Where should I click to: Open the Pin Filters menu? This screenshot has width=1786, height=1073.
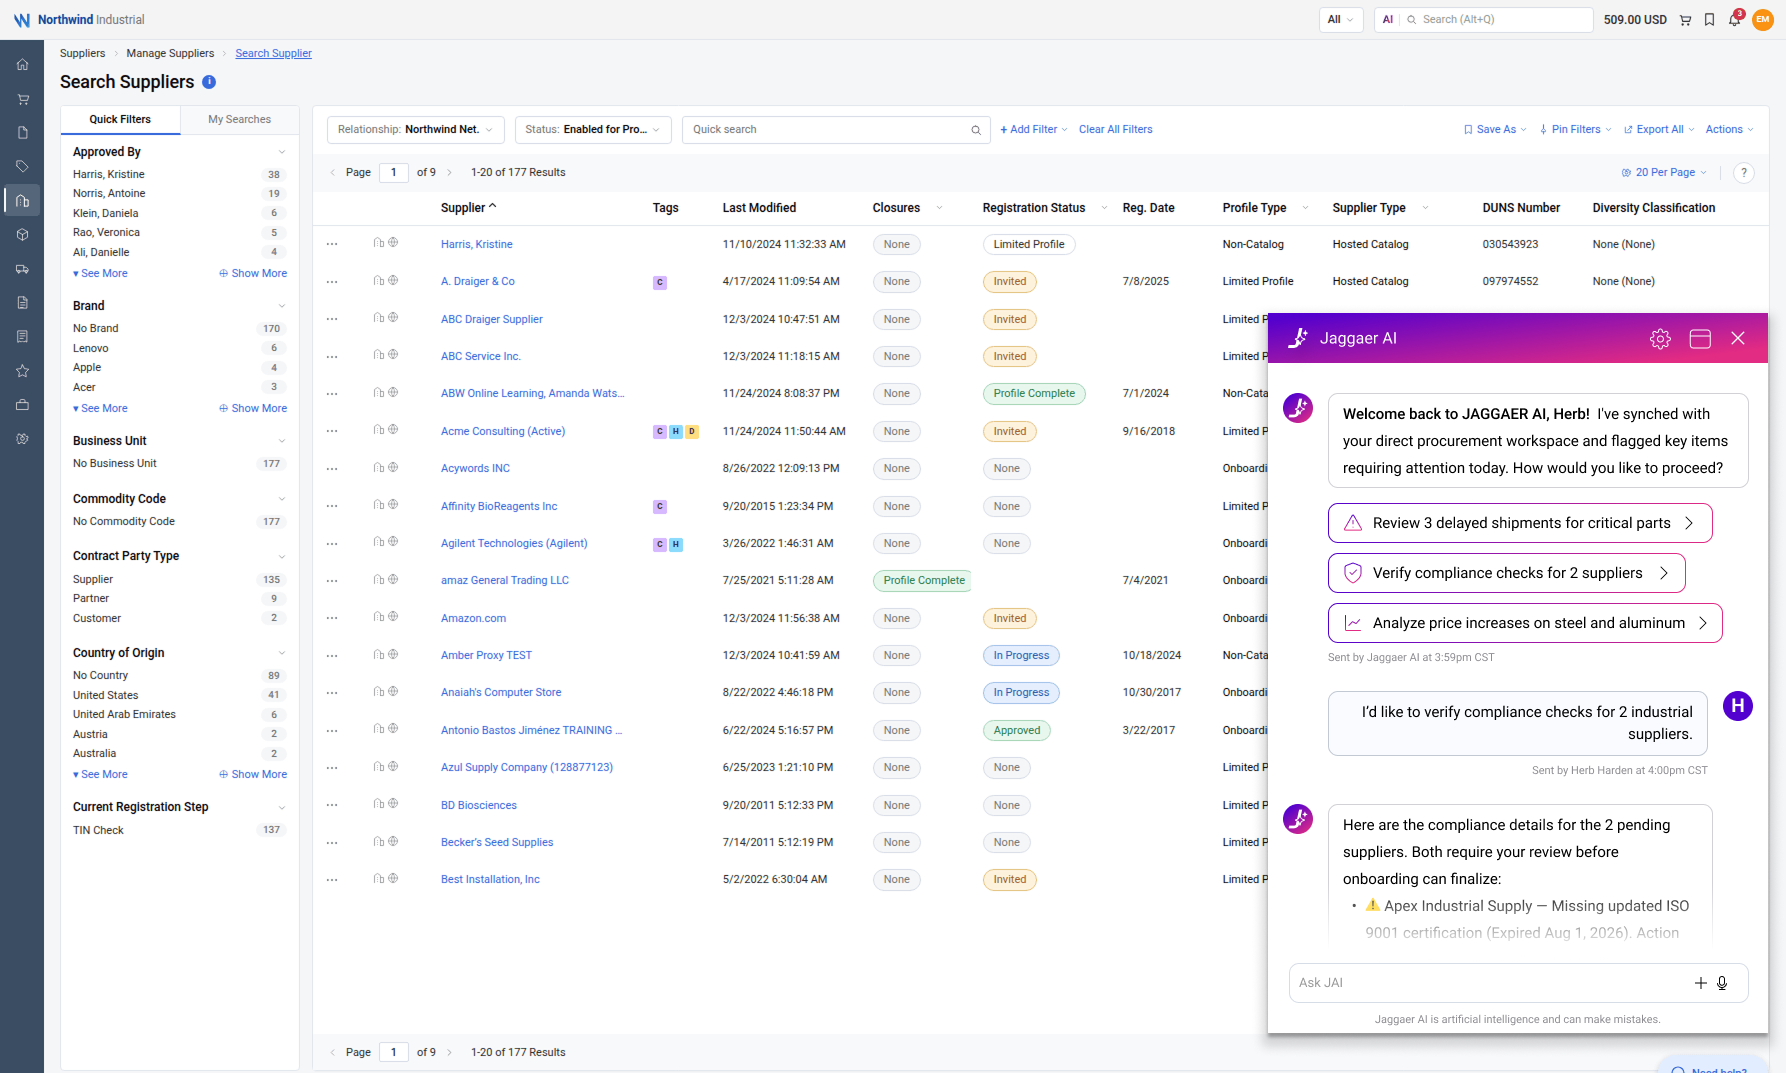[1575, 130]
